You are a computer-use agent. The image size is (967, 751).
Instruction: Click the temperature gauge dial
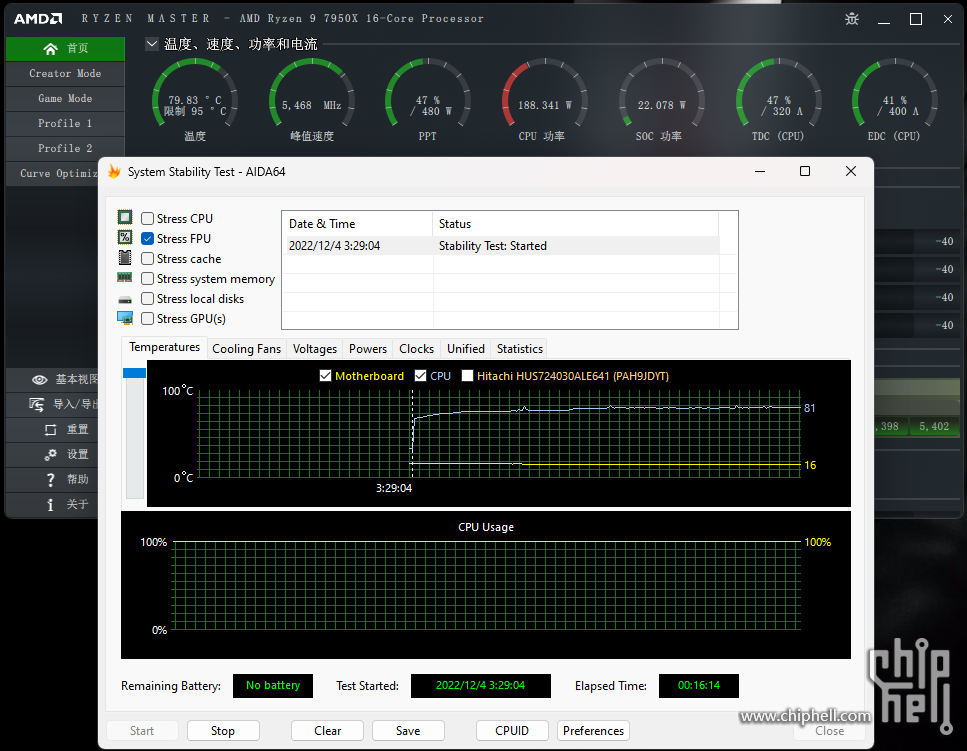coord(195,92)
